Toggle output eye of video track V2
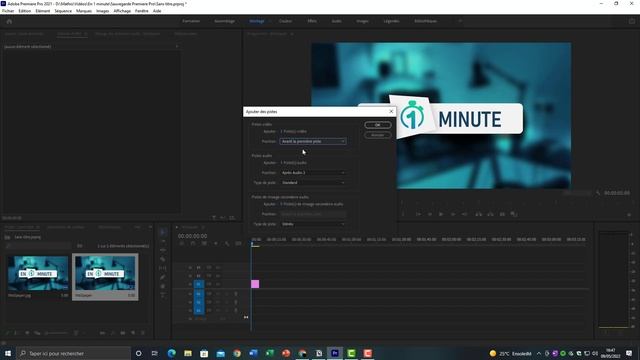640x360 pixels. coord(218,276)
